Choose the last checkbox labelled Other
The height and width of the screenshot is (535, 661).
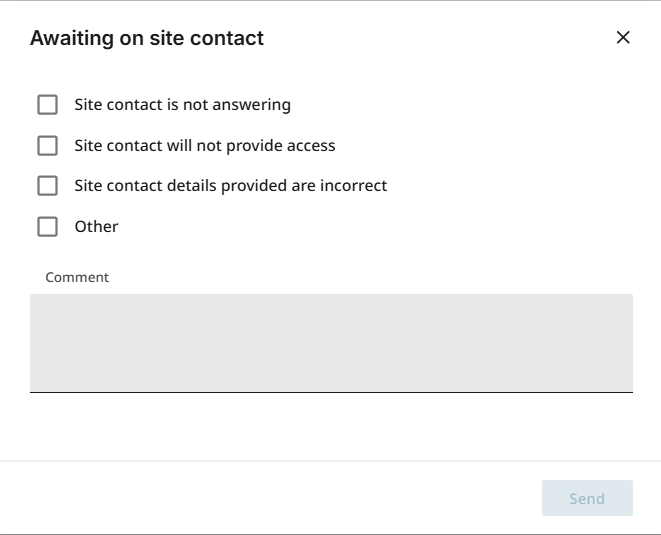click(x=47, y=227)
